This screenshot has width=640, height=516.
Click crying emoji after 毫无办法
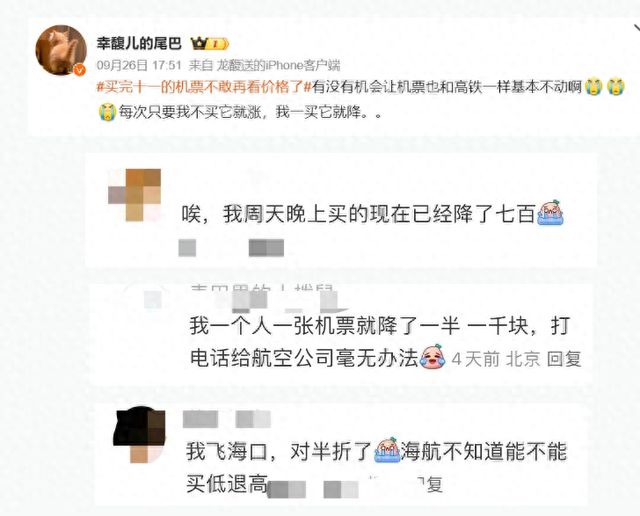click(433, 356)
